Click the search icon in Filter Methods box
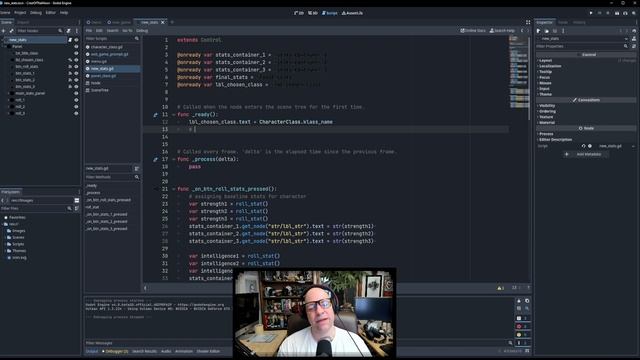The height and width of the screenshot is (360, 640). 137,177
